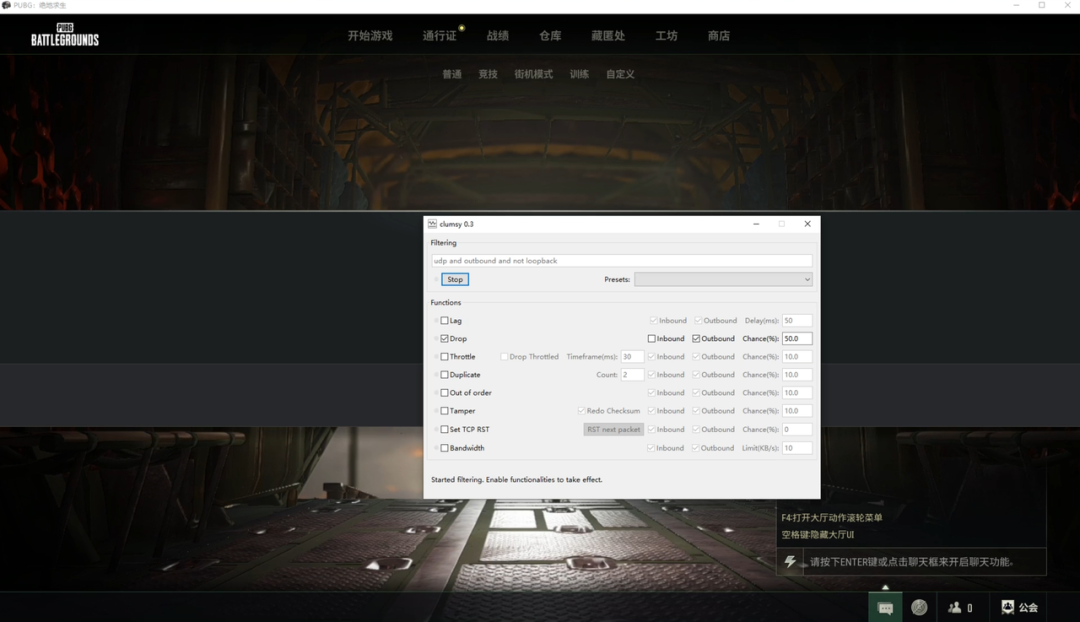1080x622 pixels.
Task: Click the Duplicate Count field
Action: click(632, 374)
